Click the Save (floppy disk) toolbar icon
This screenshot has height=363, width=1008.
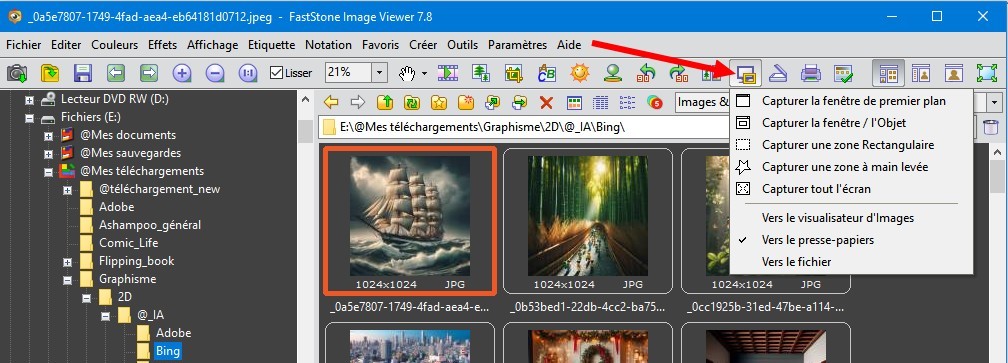(82, 73)
